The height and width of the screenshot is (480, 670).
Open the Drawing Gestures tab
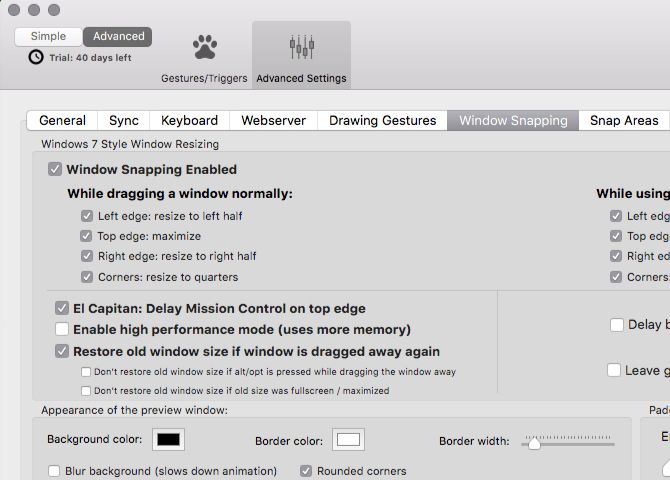[382, 121]
